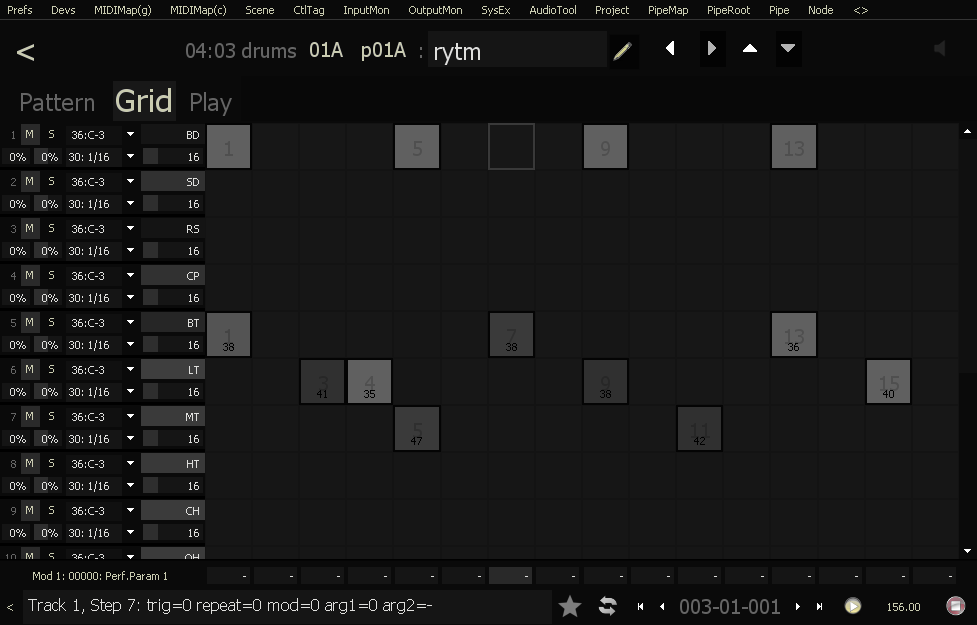Solo the SD track with S button
The width and height of the screenshot is (977, 625).
point(51,181)
